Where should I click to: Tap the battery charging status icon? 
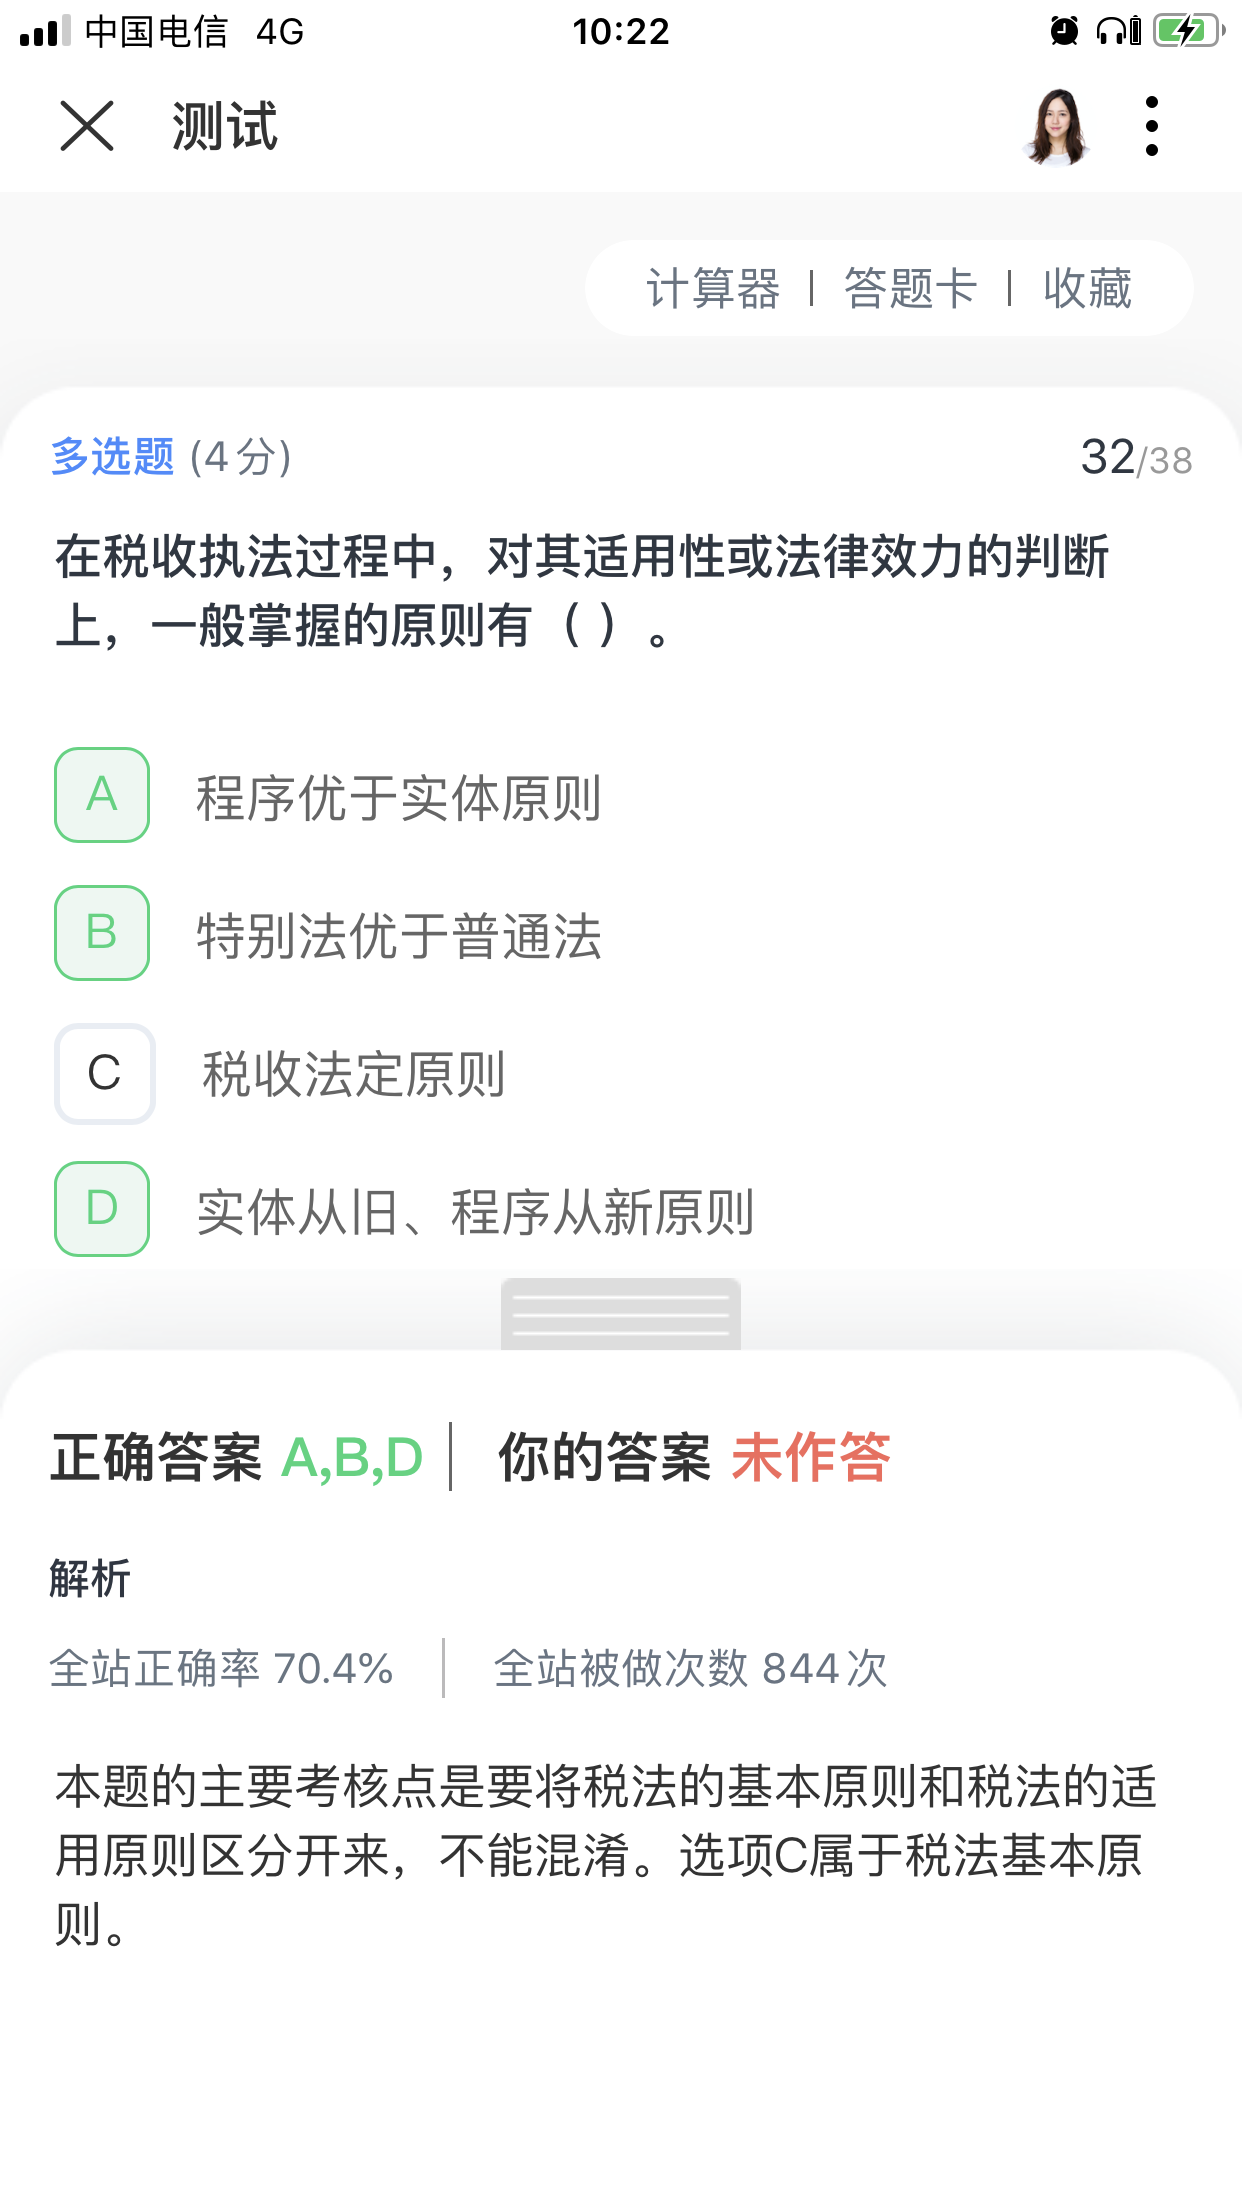1188,31
